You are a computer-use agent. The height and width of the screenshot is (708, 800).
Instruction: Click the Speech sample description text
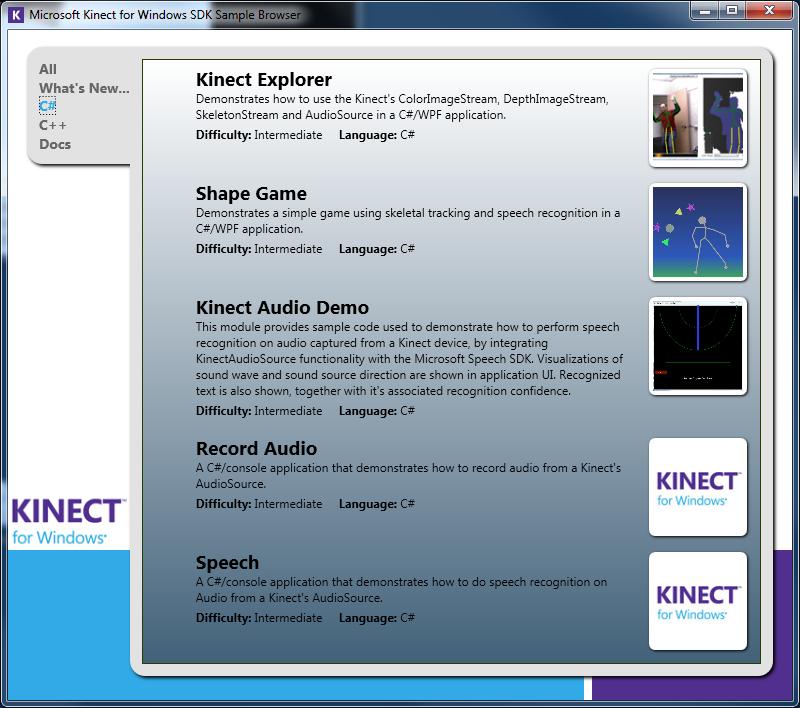(x=402, y=590)
